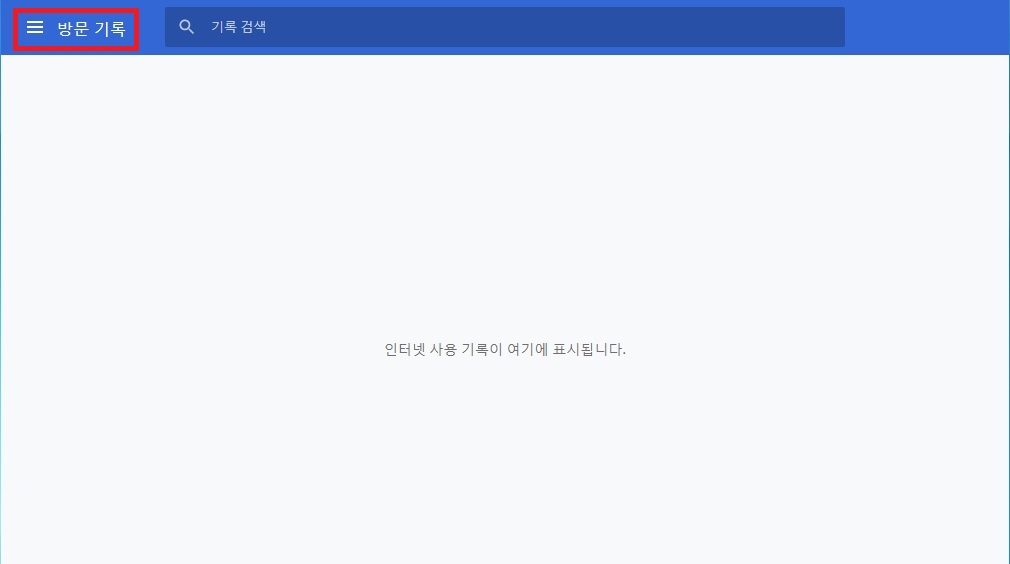Click the 방문 기록 page title
The height and width of the screenshot is (564, 1010).
91,28
